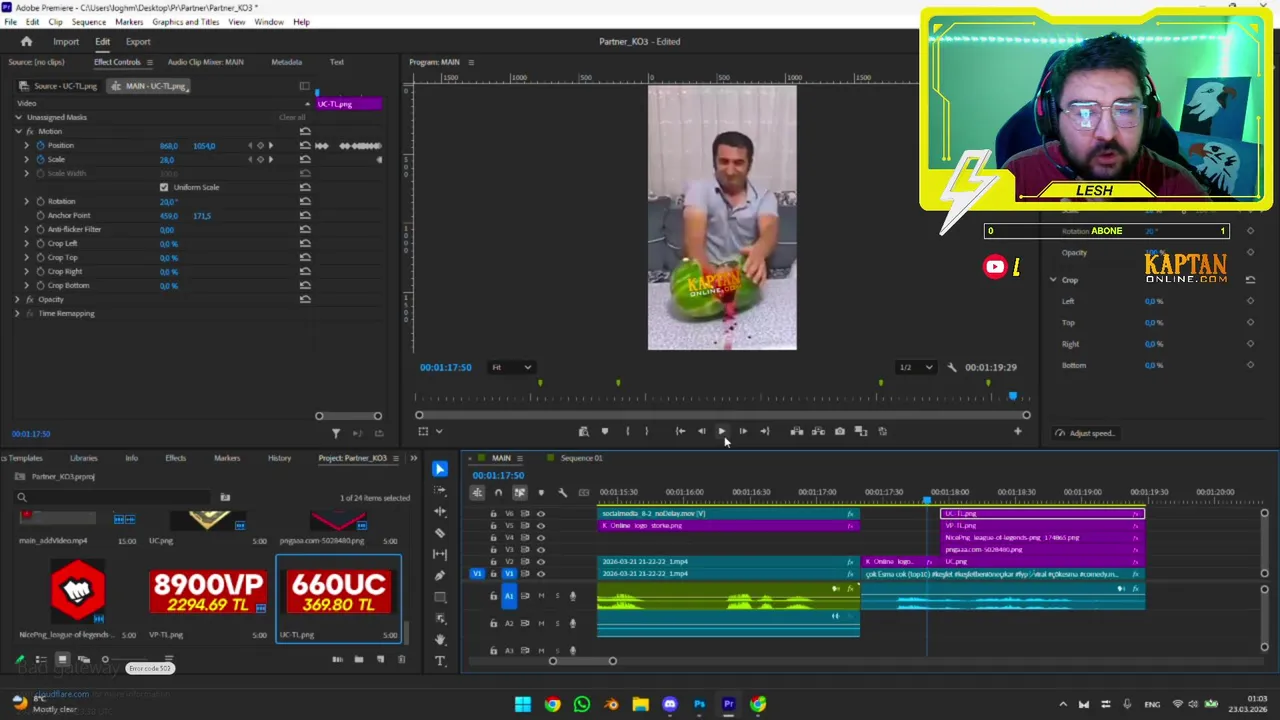1280x720 pixels.
Task: Click the Export workspace button
Action: pos(138,42)
